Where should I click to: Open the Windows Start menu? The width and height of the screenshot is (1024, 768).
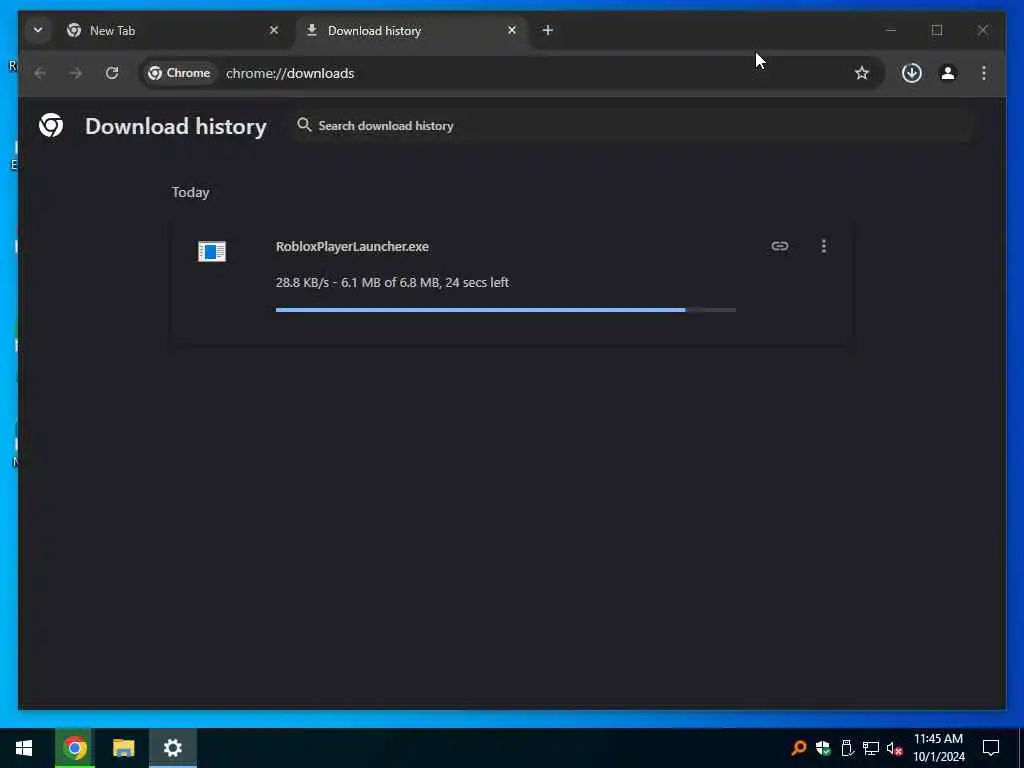[x=24, y=748]
